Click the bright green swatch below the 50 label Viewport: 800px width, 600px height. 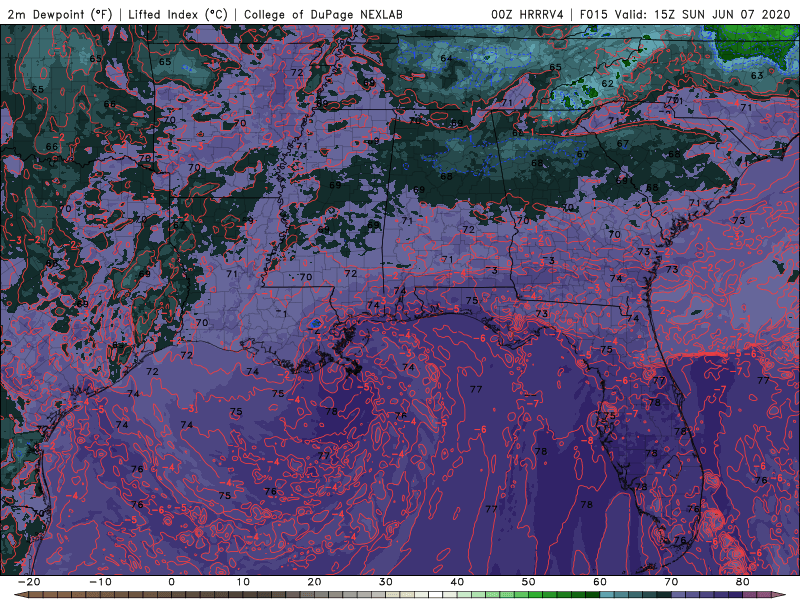point(536,595)
